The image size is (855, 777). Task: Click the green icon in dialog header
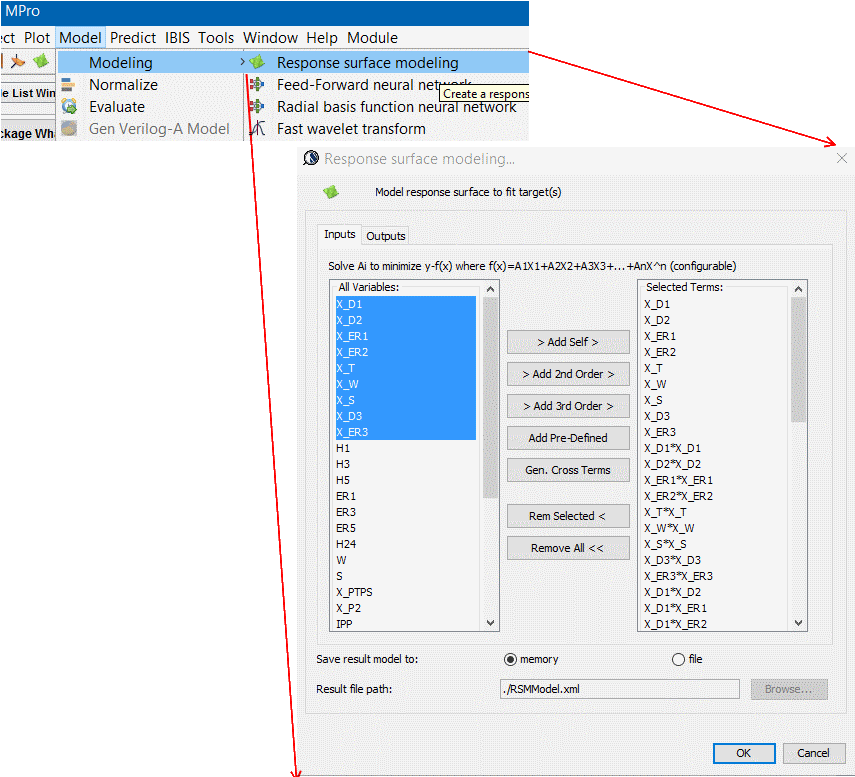pos(331,192)
